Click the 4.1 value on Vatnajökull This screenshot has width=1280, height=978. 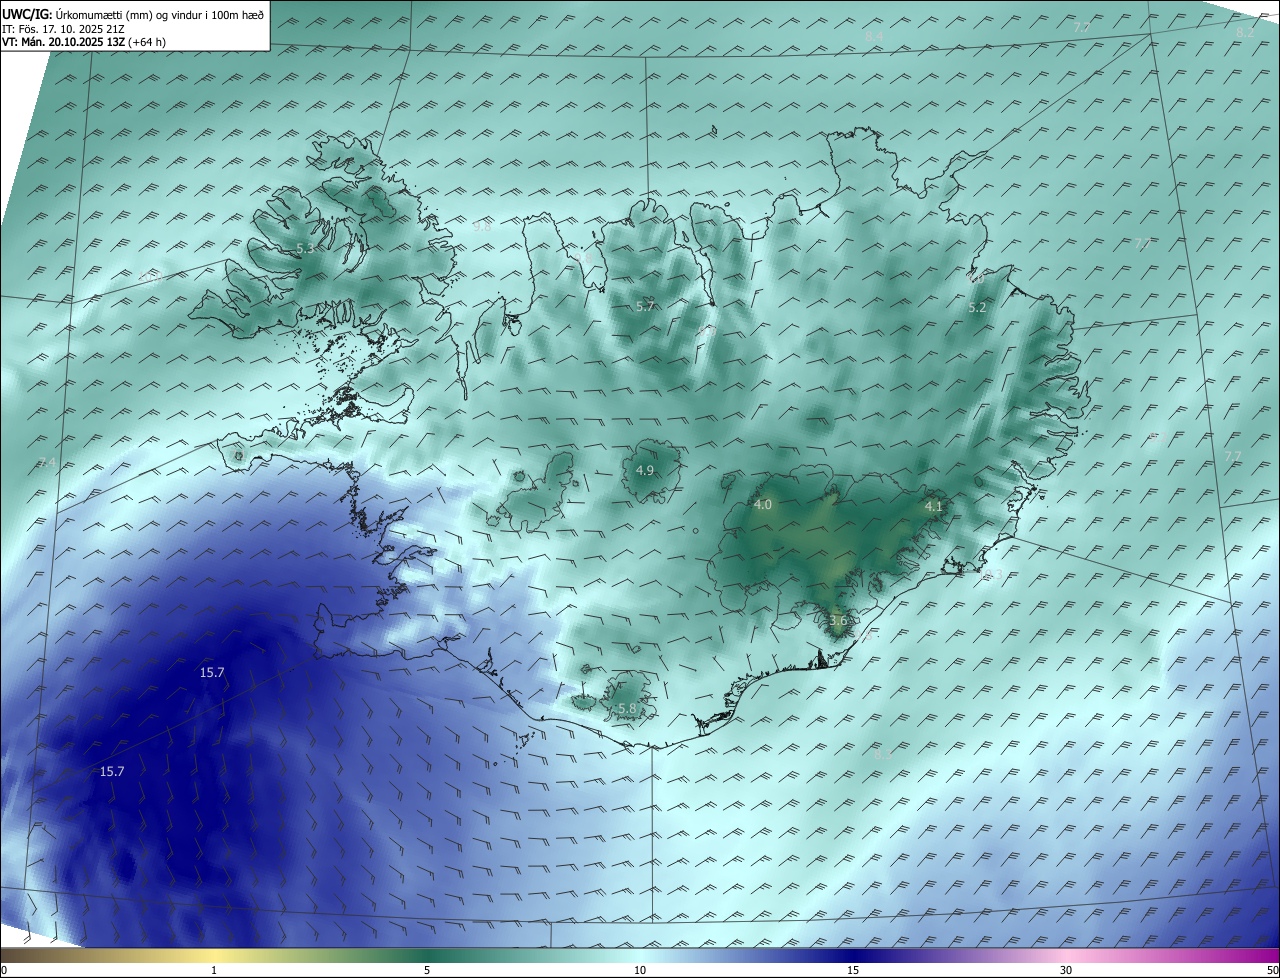pyautogui.click(x=934, y=507)
